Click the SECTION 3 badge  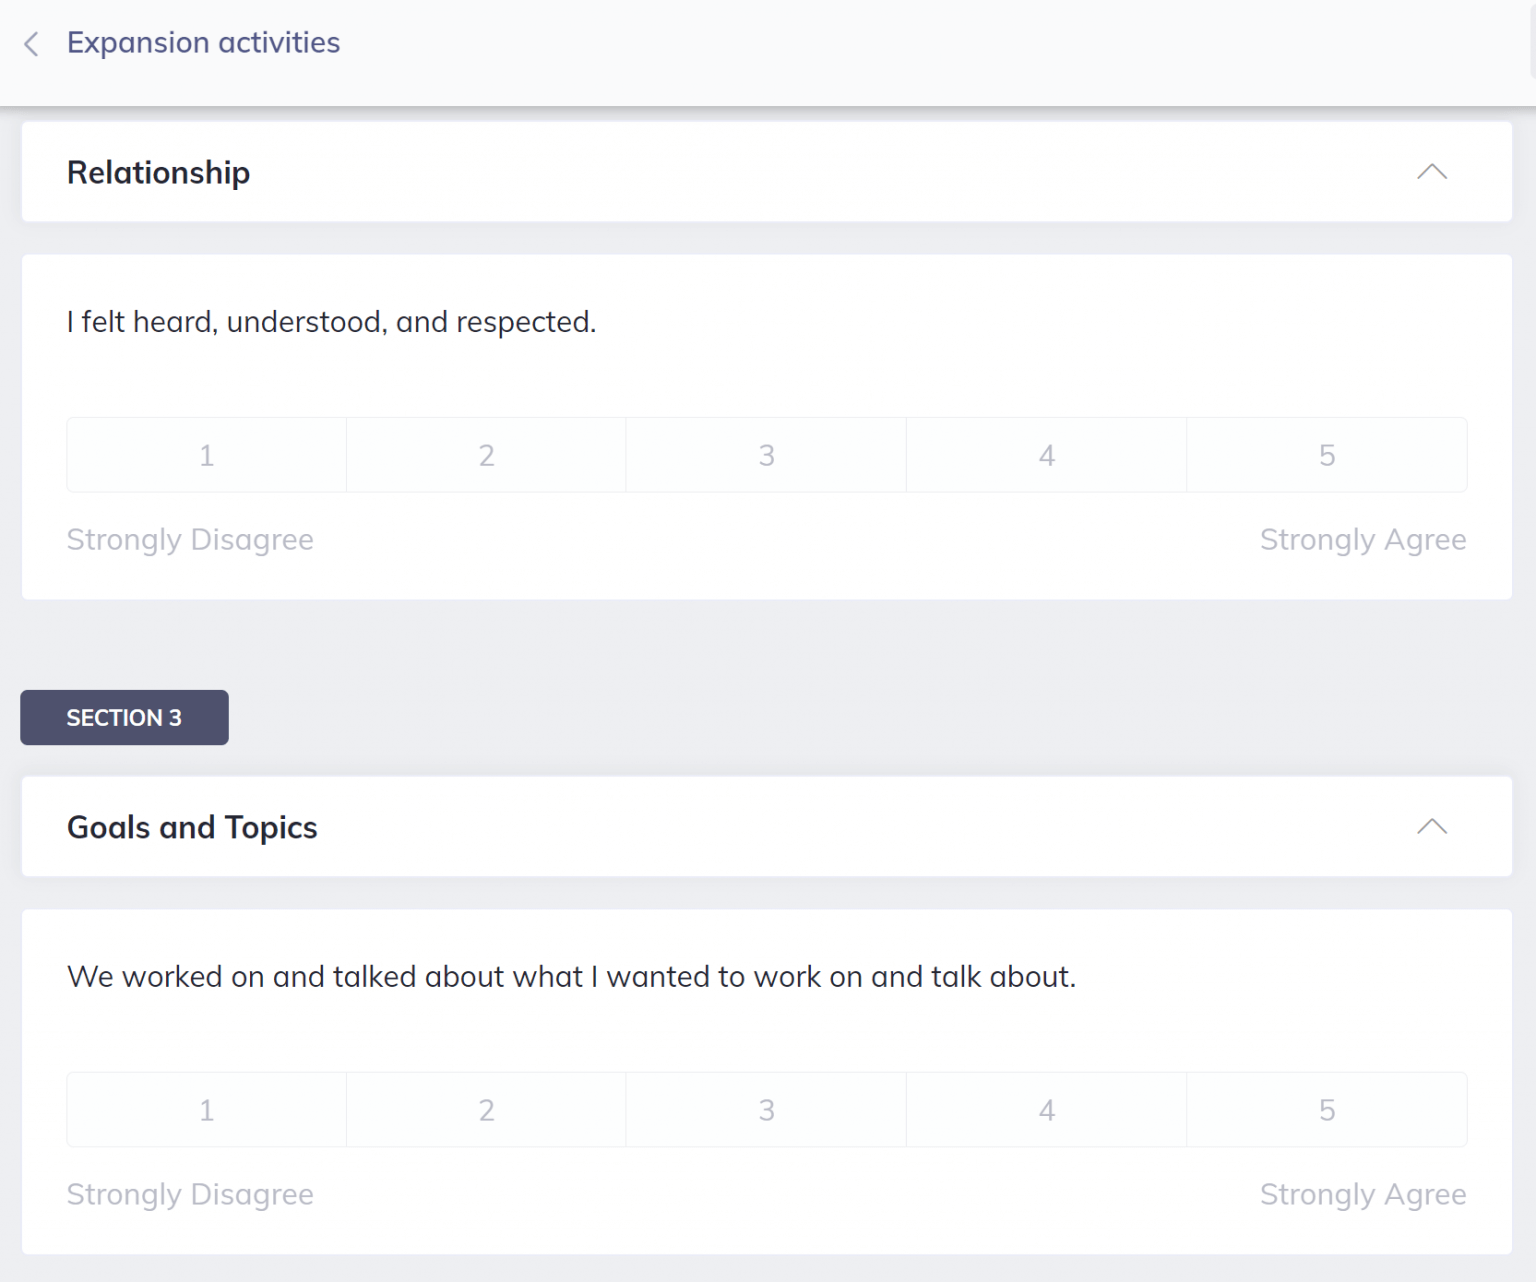tap(124, 718)
